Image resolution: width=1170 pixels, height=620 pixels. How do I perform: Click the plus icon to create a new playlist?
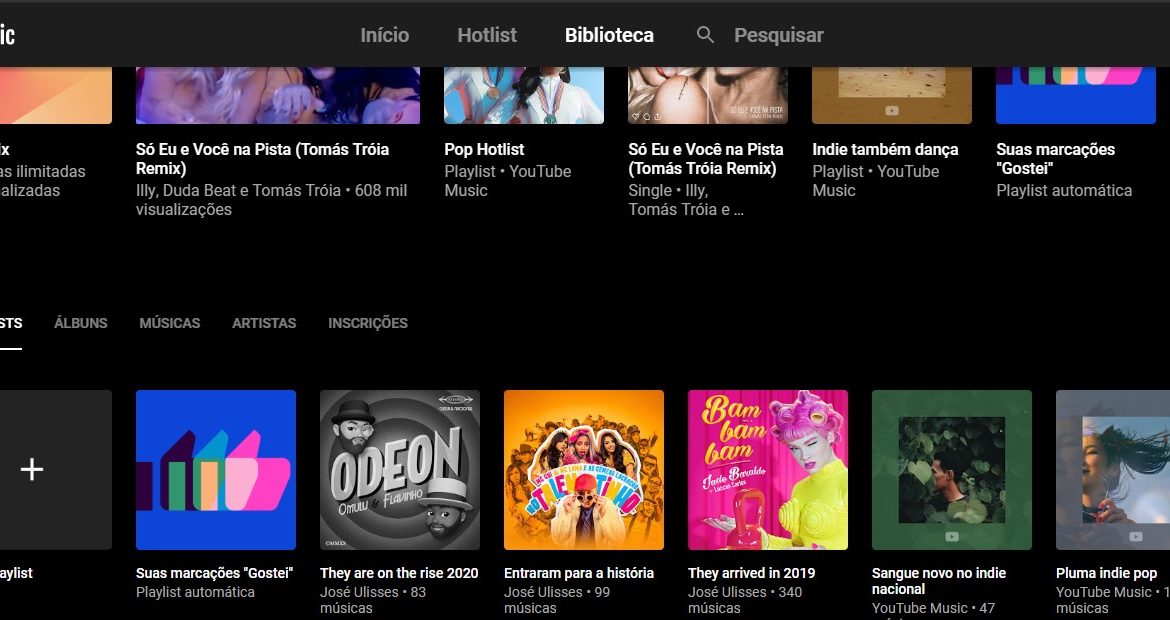31,469
